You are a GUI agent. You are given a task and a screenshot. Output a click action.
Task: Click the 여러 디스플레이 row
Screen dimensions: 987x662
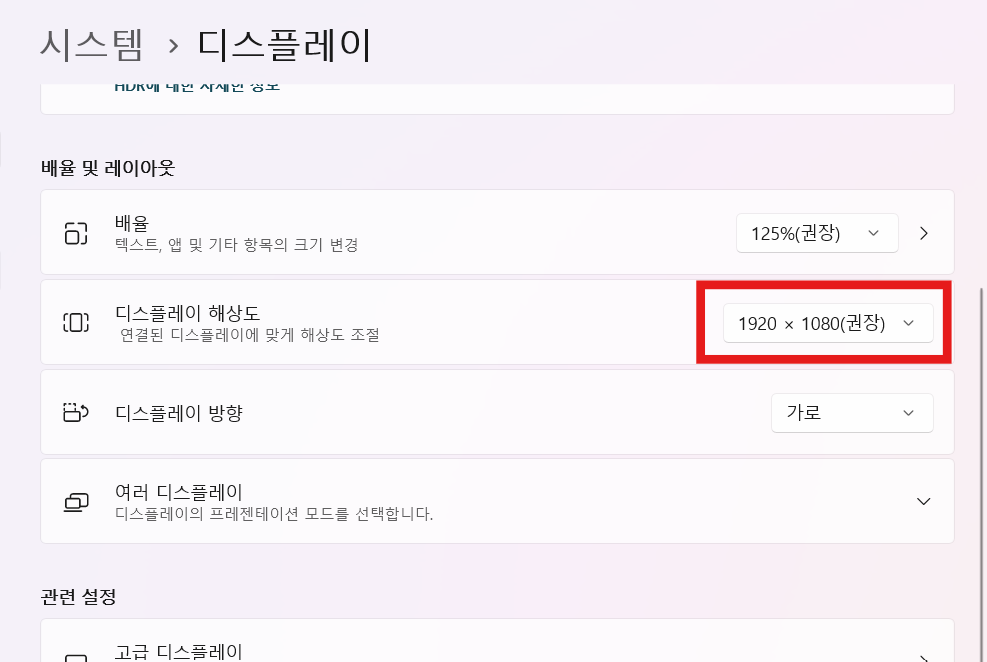(400, 501)
